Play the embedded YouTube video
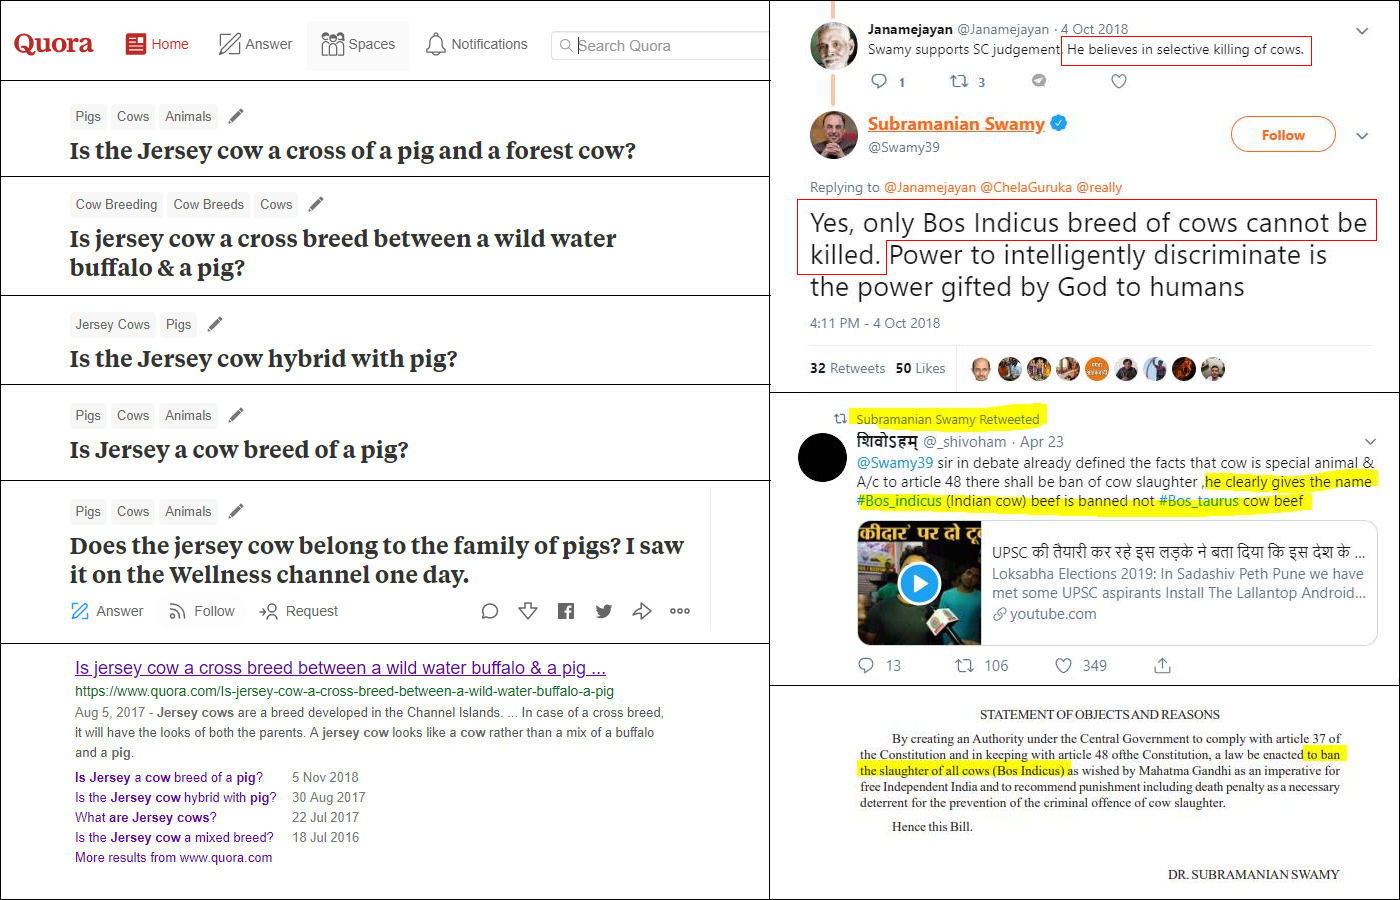1400x900 pixels. [919, 582]
